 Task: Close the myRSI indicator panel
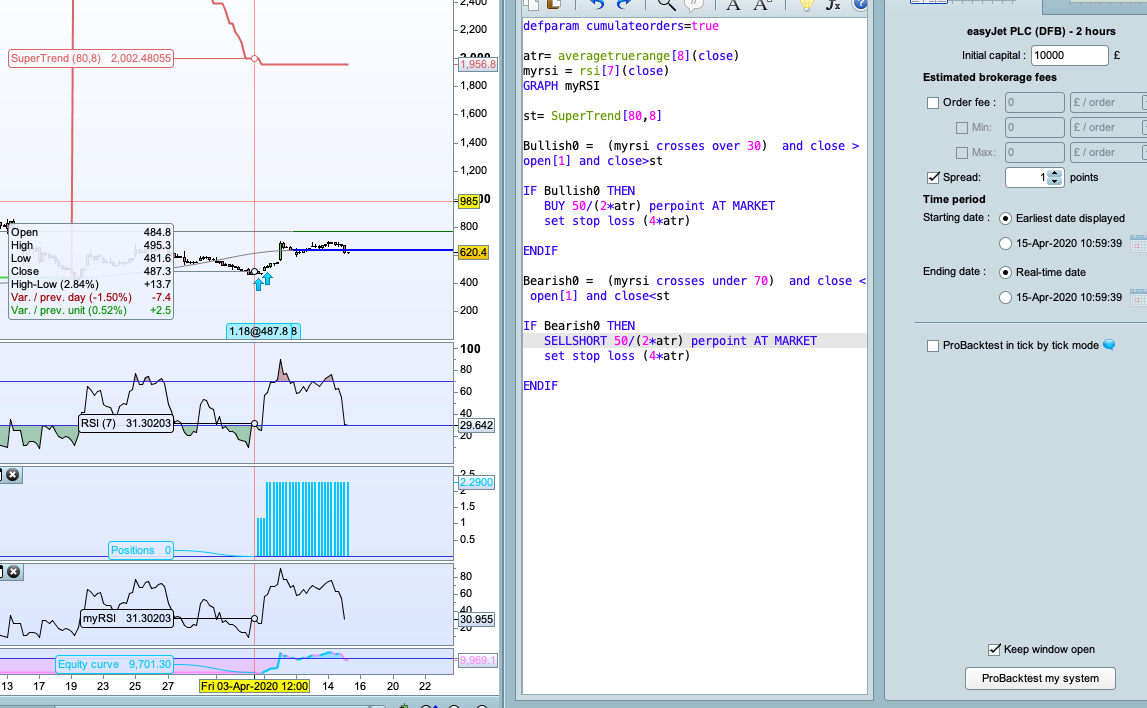click(13, 572)
